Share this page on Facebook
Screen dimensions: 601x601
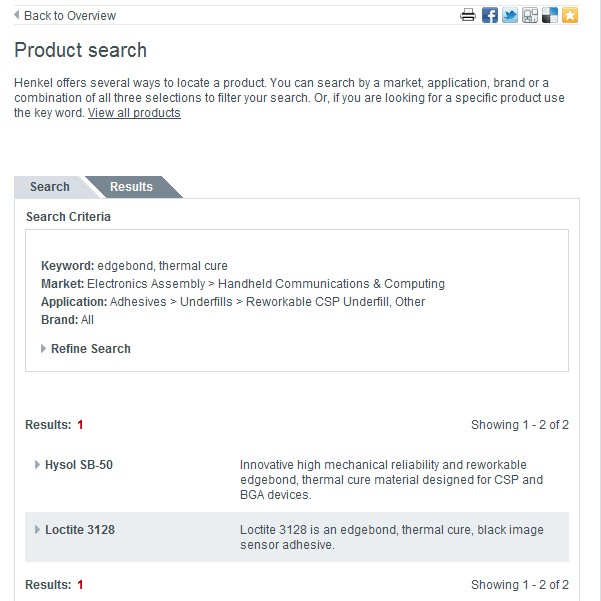click(x=489, y=16)
